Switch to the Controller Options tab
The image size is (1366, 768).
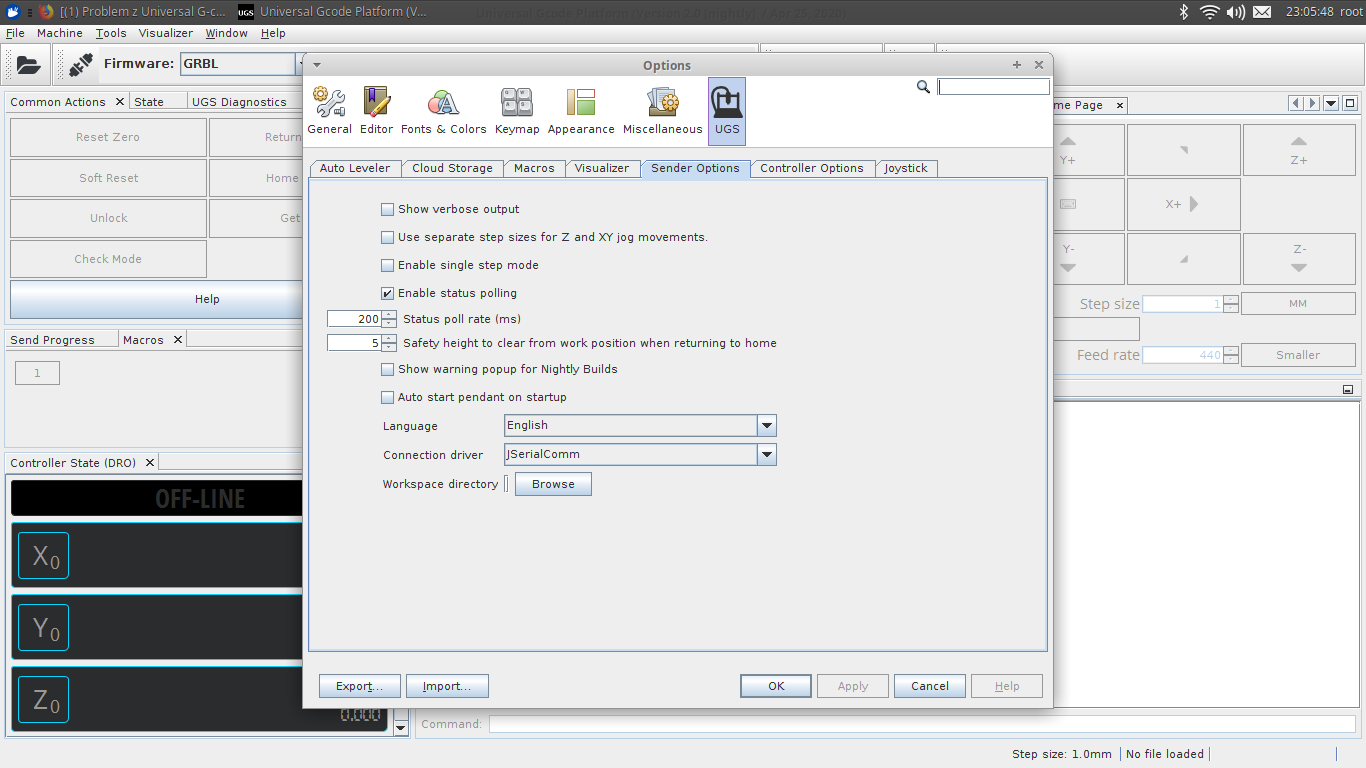point(812,168)
